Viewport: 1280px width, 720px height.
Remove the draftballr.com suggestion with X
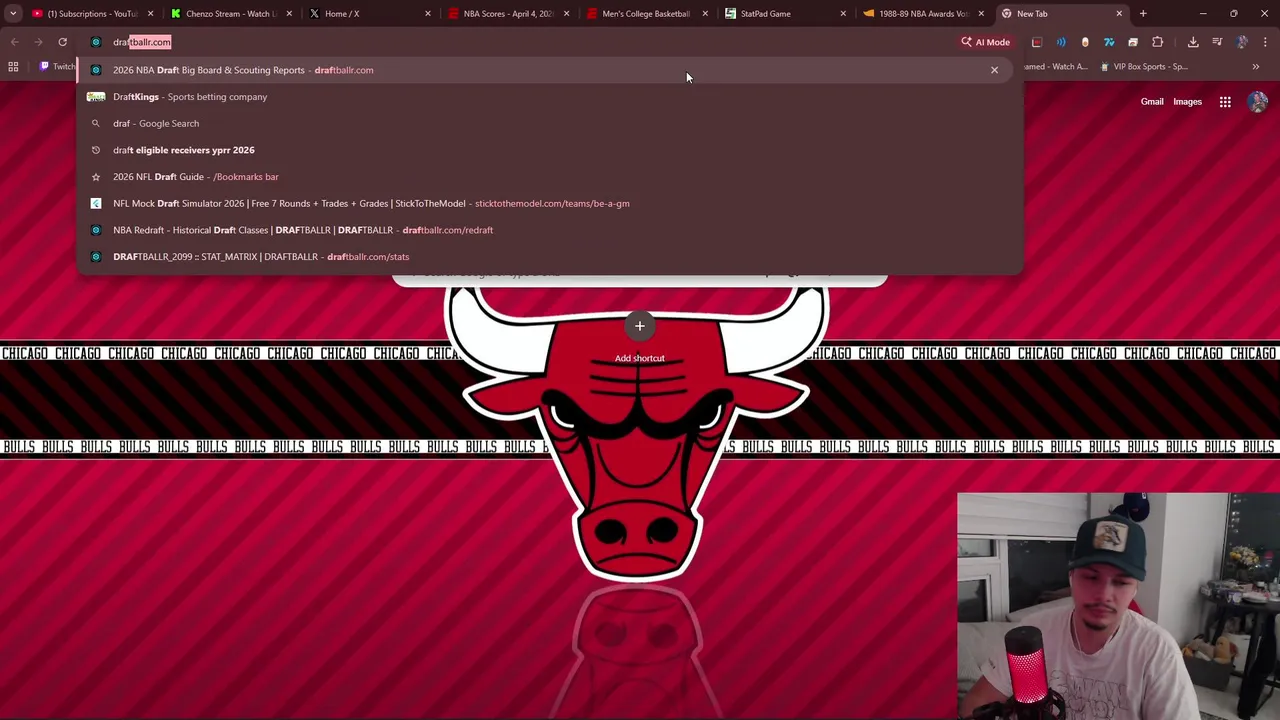coord(994,70)
